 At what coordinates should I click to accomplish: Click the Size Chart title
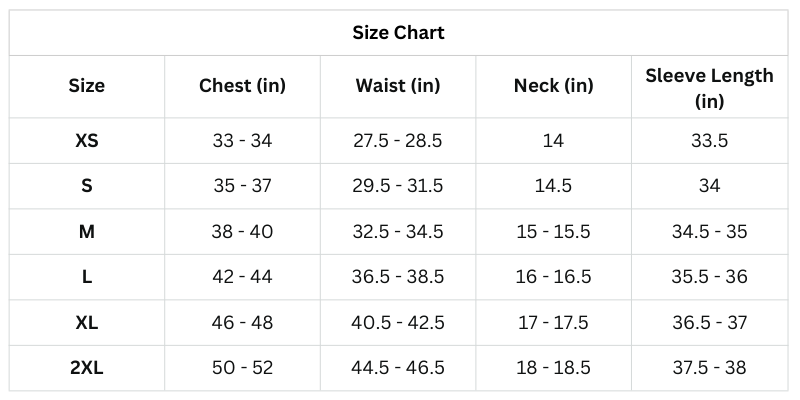pyautogui.click(x=398, y=33)
